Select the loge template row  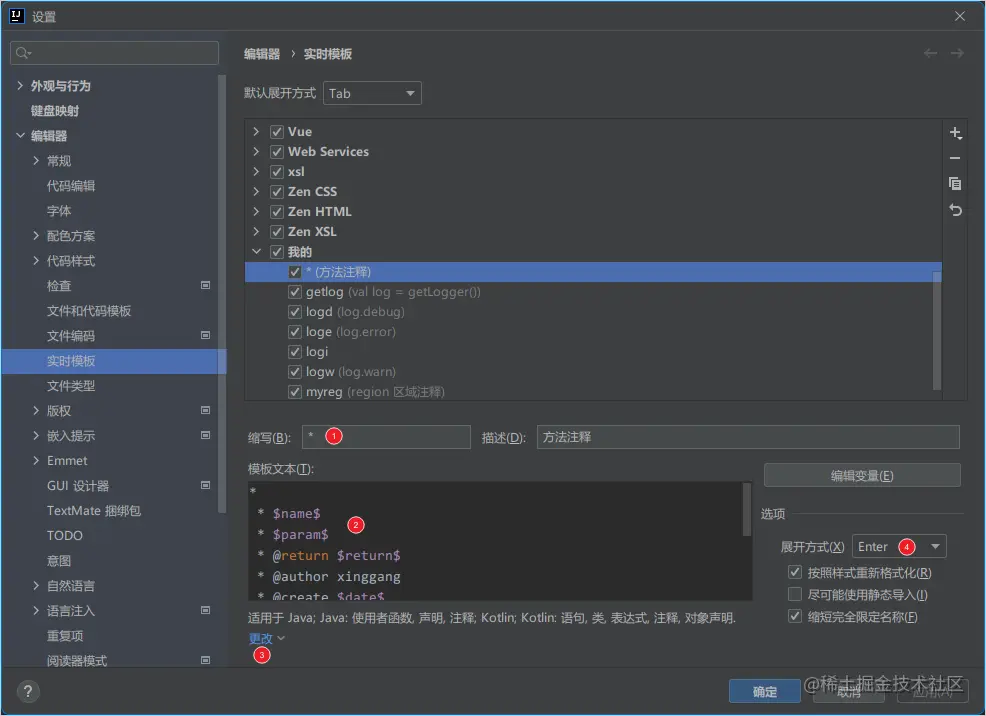[x=593, y=332]
